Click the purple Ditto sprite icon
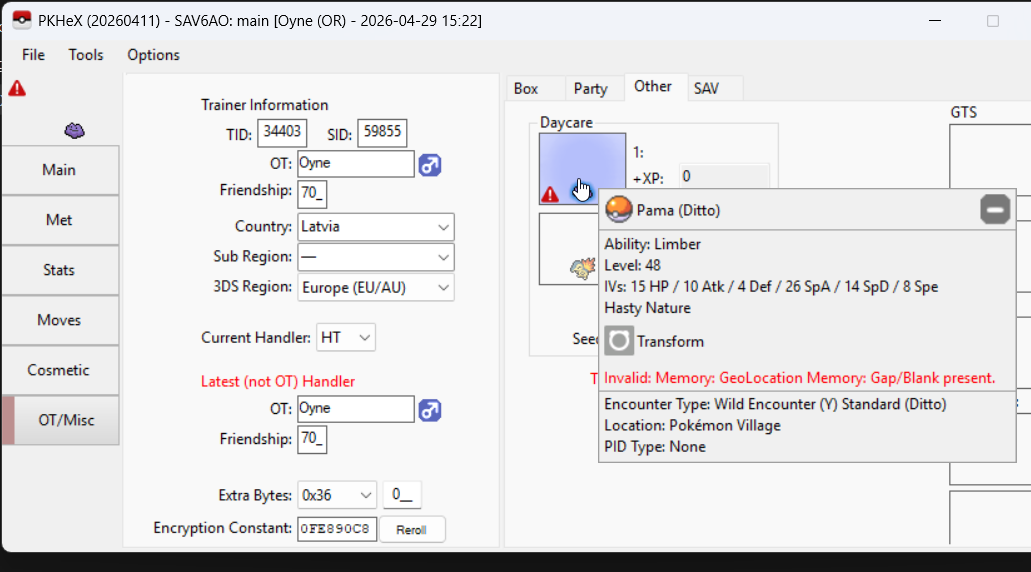 75,130
